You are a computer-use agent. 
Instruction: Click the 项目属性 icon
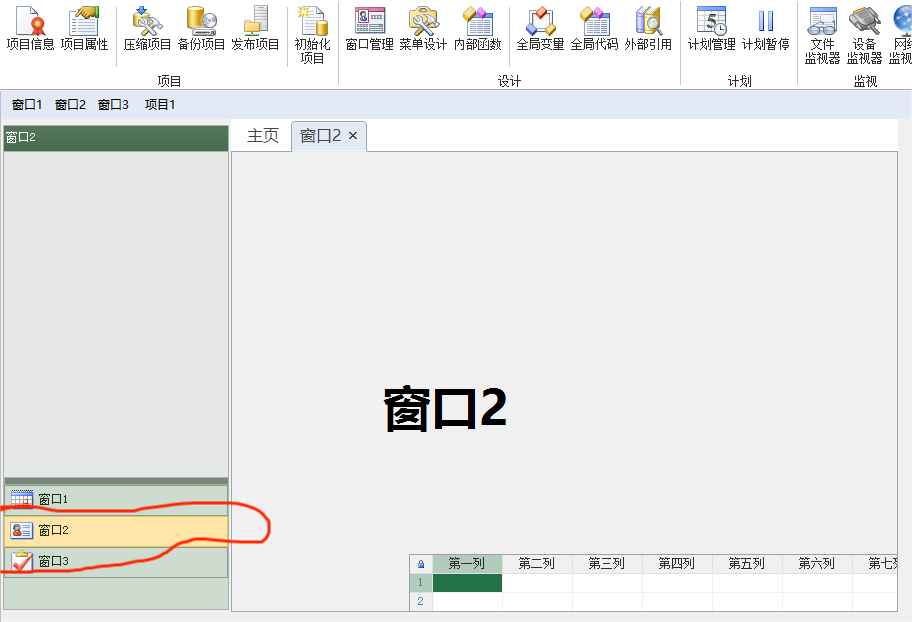coord(84,28)
